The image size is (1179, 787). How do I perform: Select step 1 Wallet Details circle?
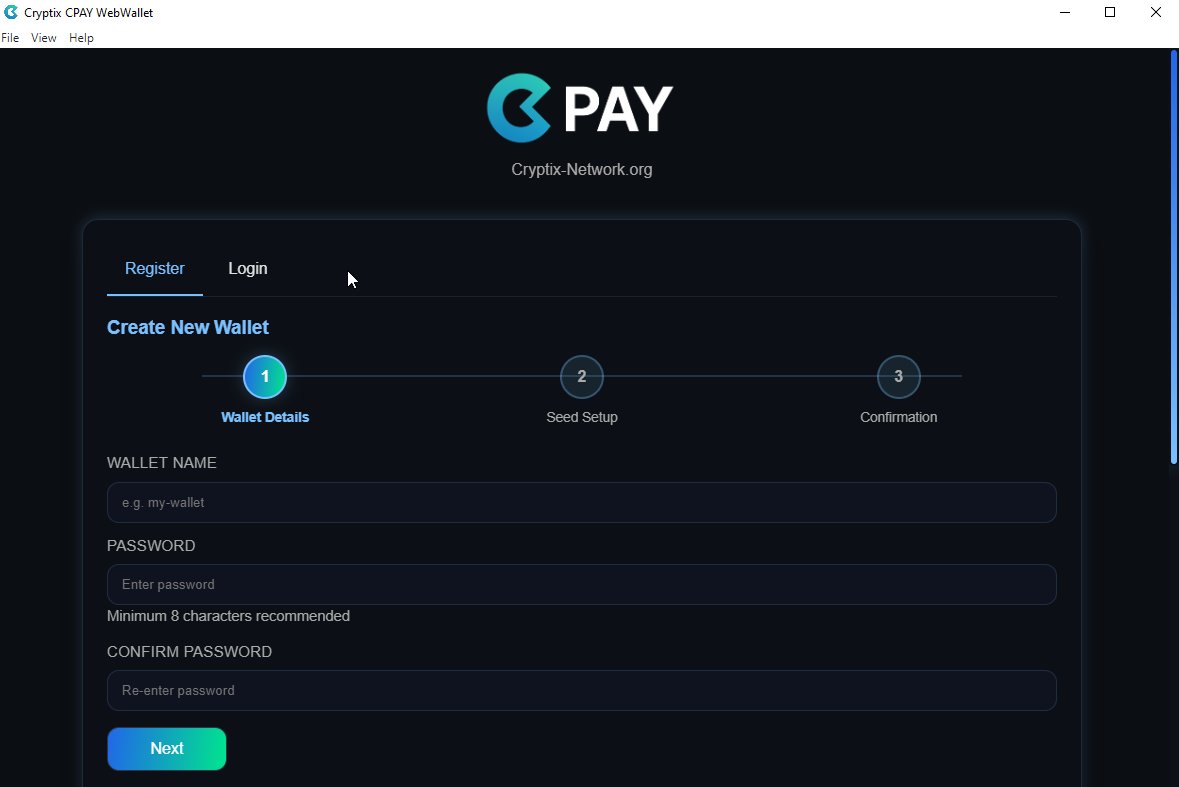pyautogui.click(x=265, y=377)
